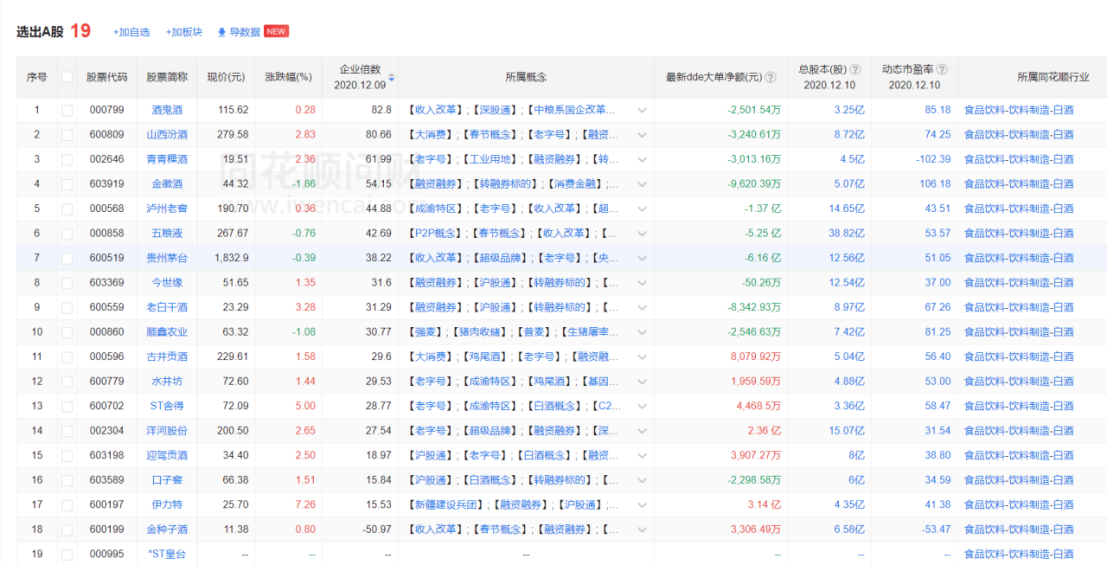
Task: Click the 【新疆建设兵团】 concept tag
Action: click(444, 505)
